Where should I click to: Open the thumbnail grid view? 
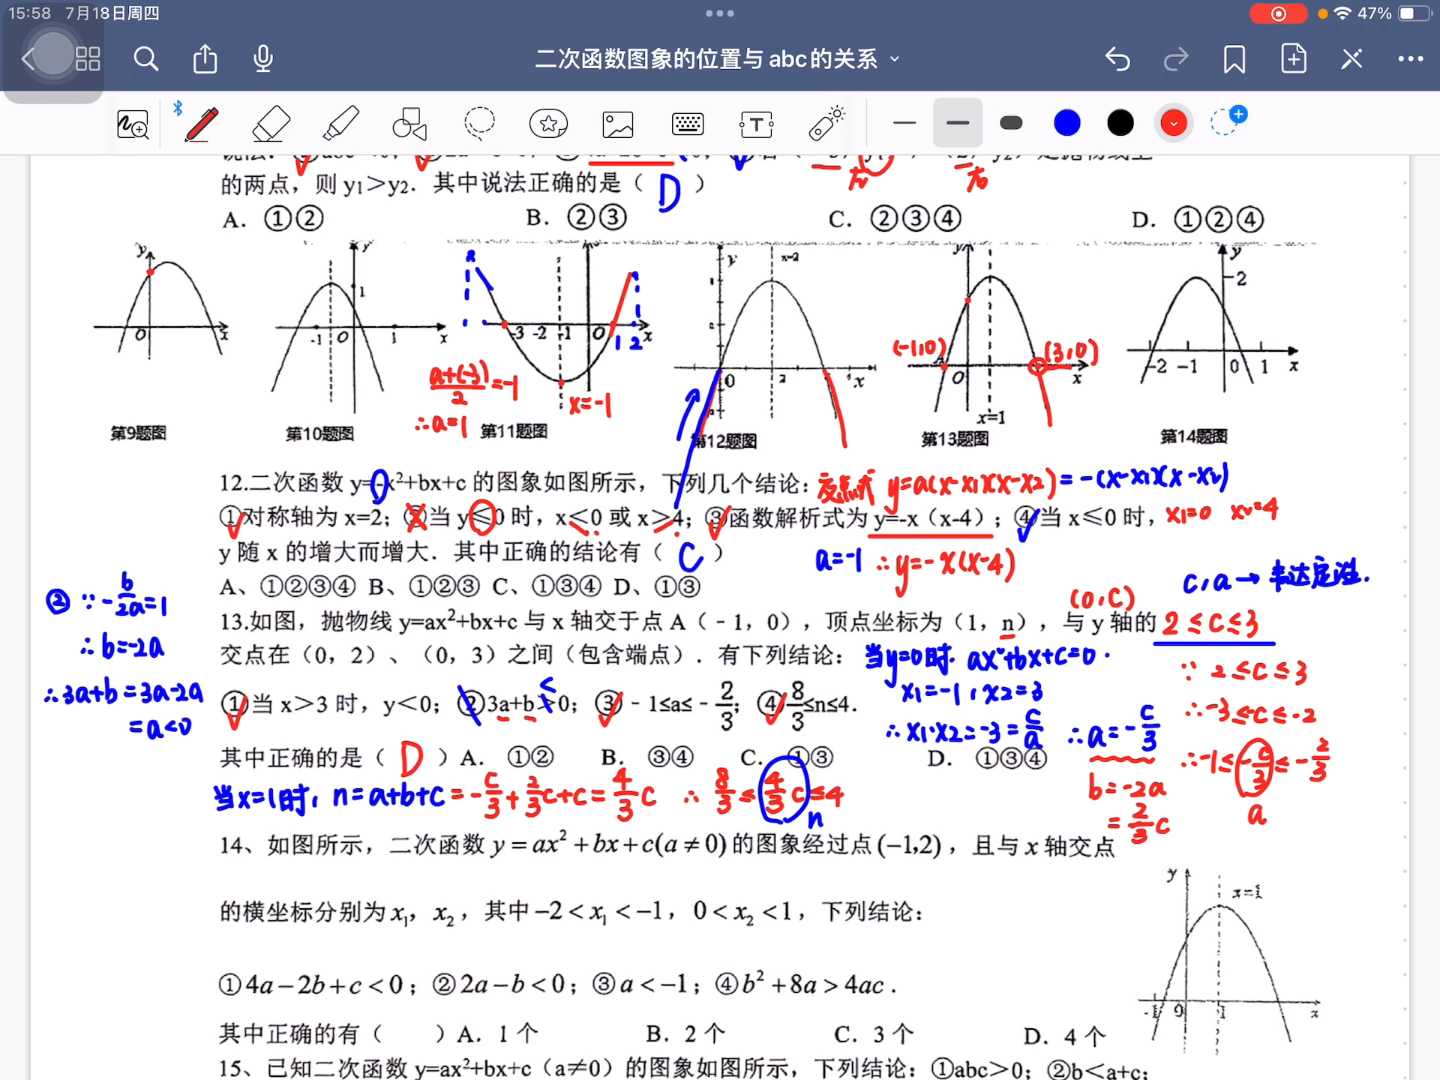[x=88, y=59]
